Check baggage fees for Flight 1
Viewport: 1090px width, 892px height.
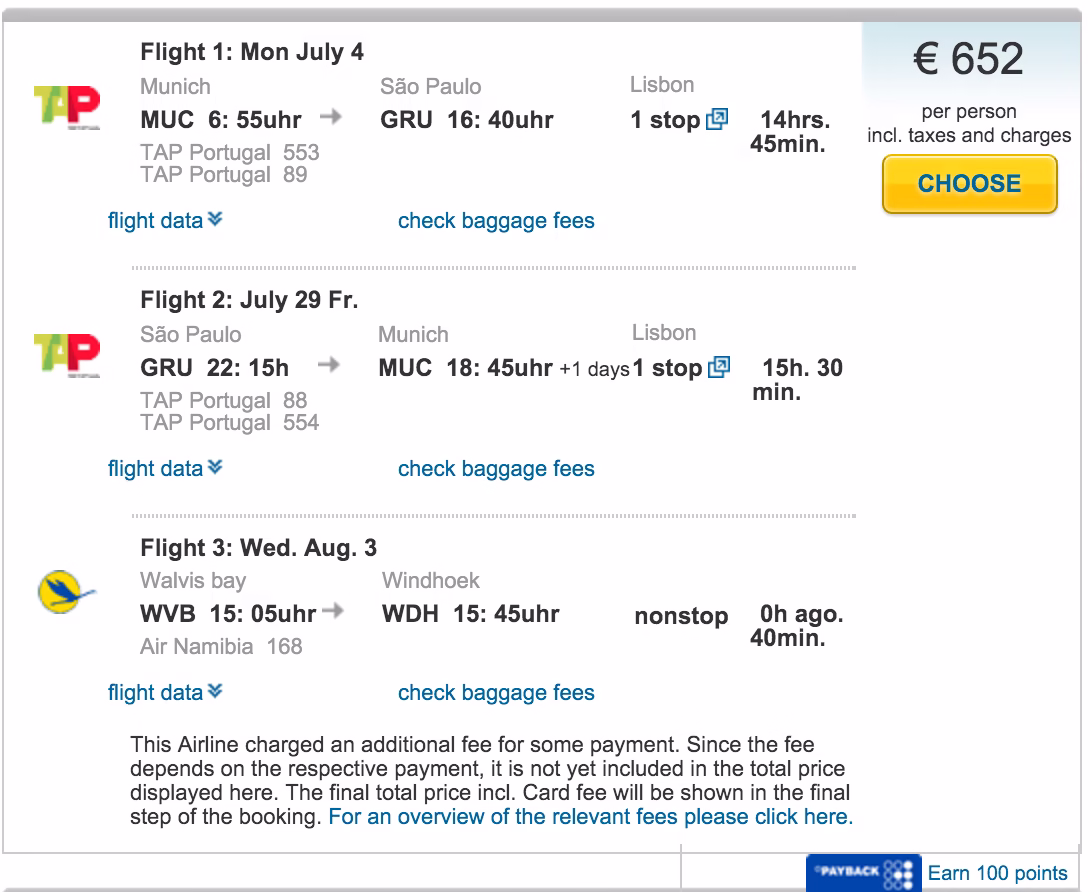click(x=496, y=221)
